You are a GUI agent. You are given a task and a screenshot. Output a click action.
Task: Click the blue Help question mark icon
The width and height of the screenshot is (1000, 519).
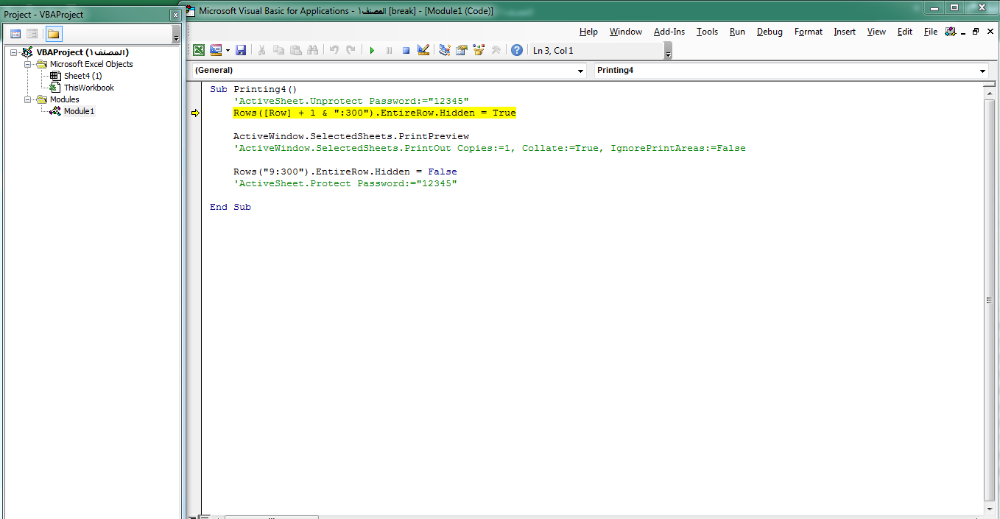[x=517, y=50]
